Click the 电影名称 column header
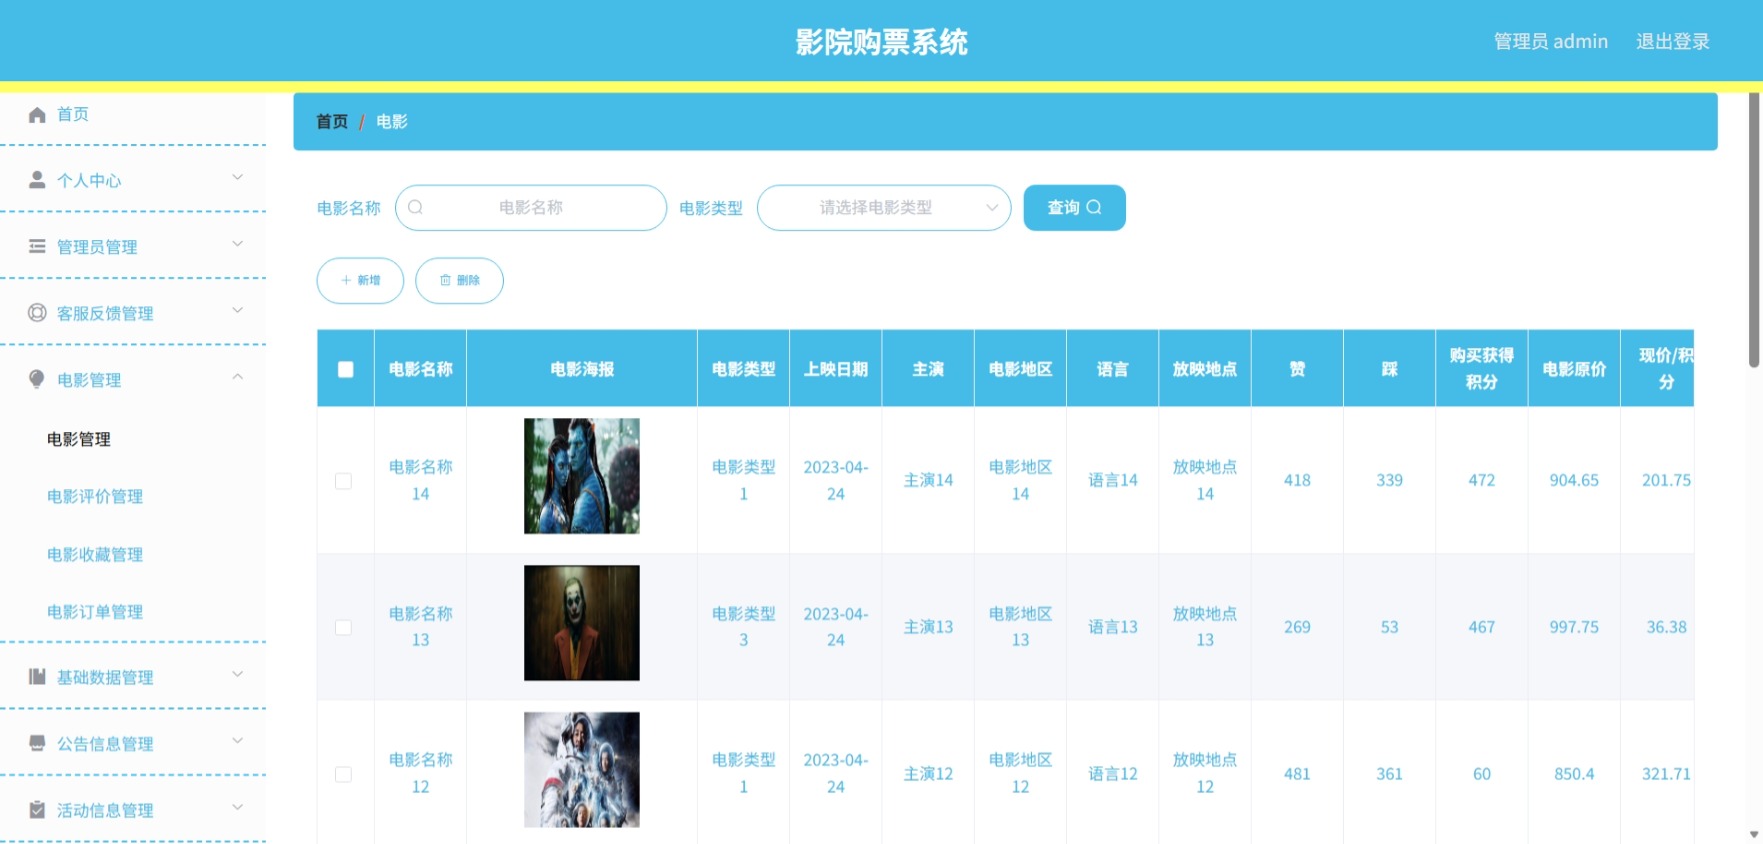 421,369
